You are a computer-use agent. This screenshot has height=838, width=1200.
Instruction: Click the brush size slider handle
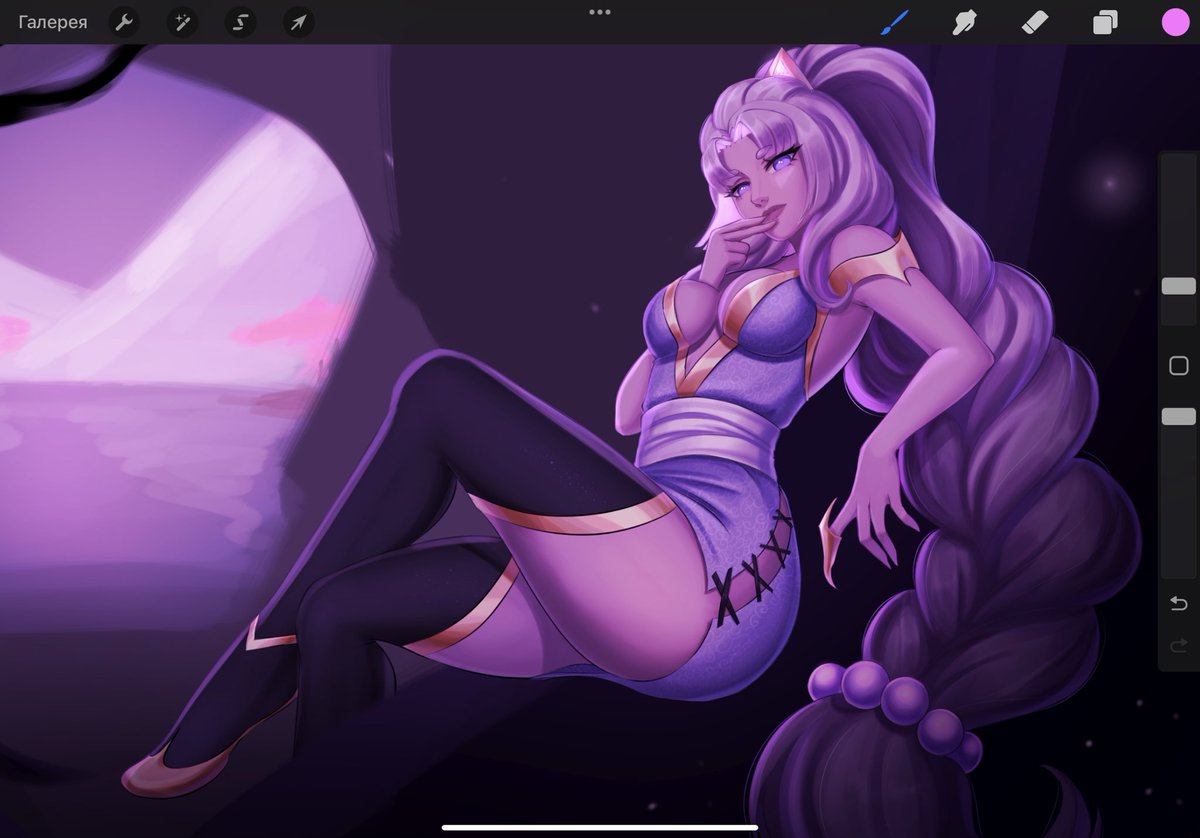coord(1179,286)
